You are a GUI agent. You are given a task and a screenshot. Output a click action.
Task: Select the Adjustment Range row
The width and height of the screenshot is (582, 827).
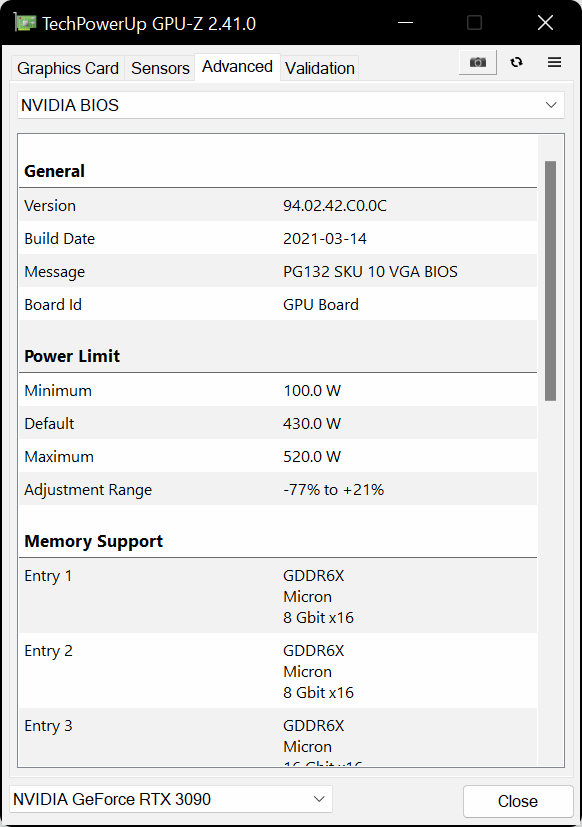click(x=278, y=489)
